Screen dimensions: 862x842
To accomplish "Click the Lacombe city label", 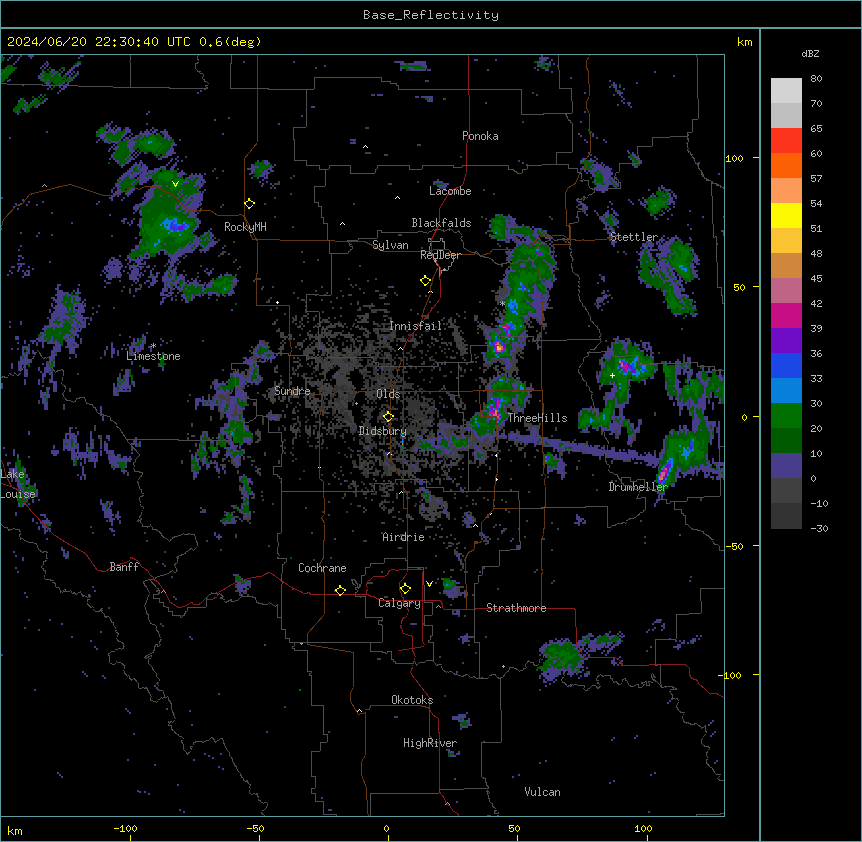I will click(x=450, y=191).
